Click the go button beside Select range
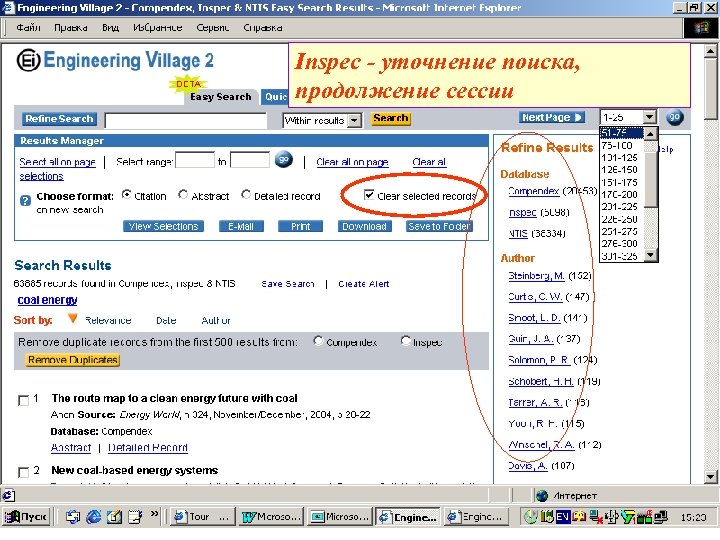This screenshot has height=540, width=720. pos(284,160)
